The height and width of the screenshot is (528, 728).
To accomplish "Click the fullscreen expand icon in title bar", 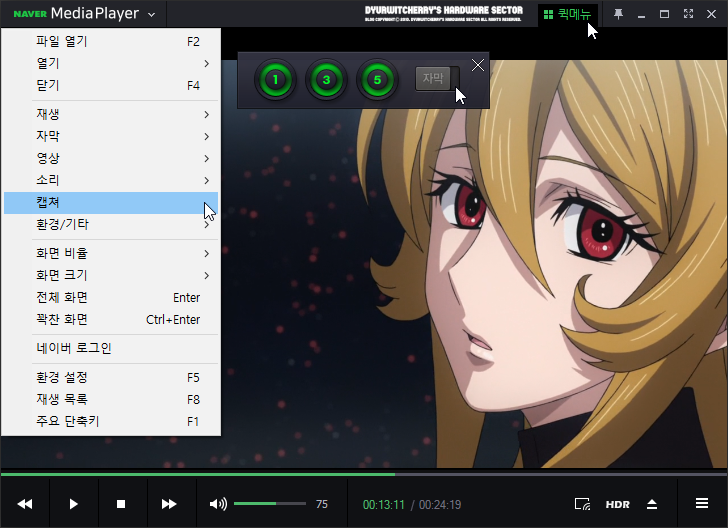I will 688,14.
